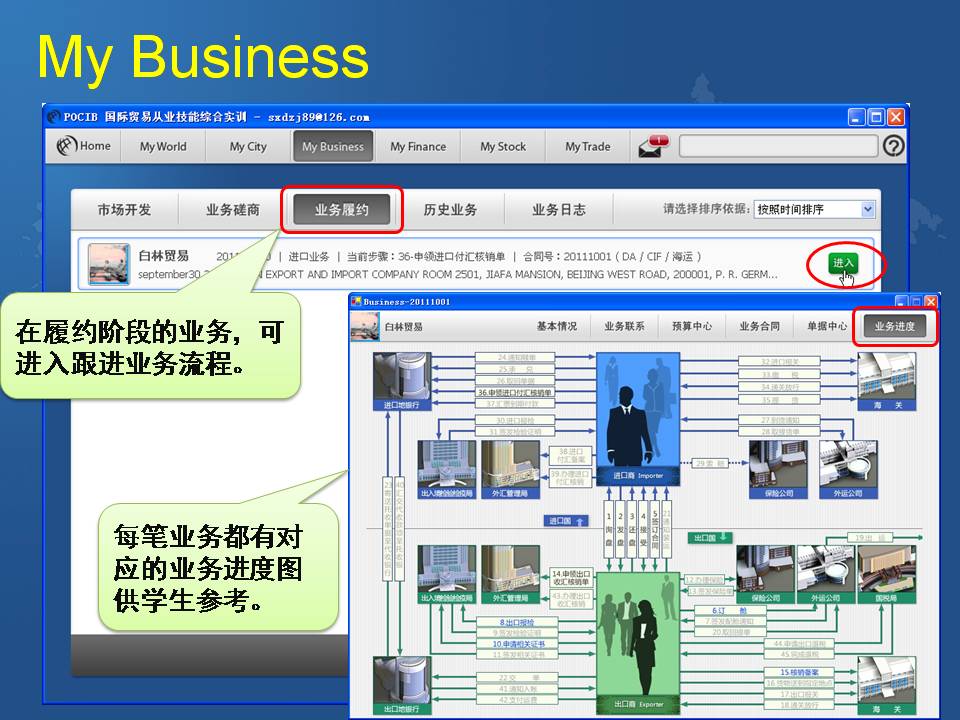Screen dimensions: 960x720
Task: Click the 白林贸易 company thumbnail in list
Action: [108, 264]
